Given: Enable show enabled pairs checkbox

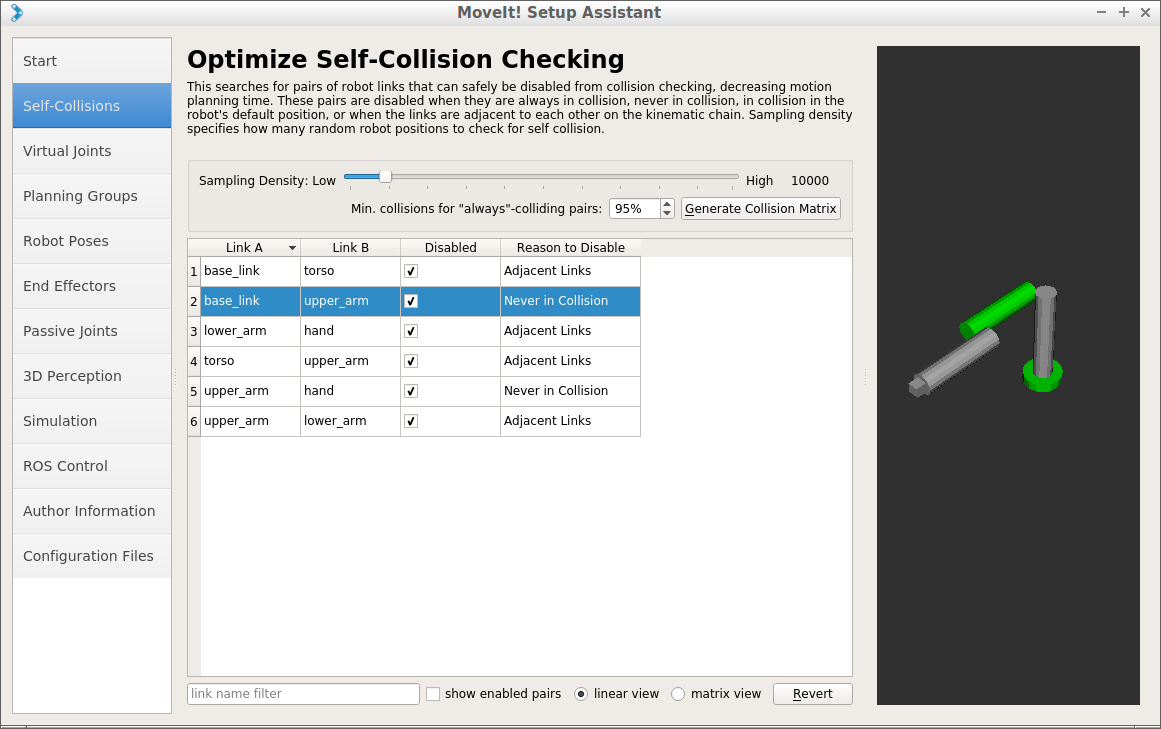Looking at the screenshot, I should (x=433, y=693).
